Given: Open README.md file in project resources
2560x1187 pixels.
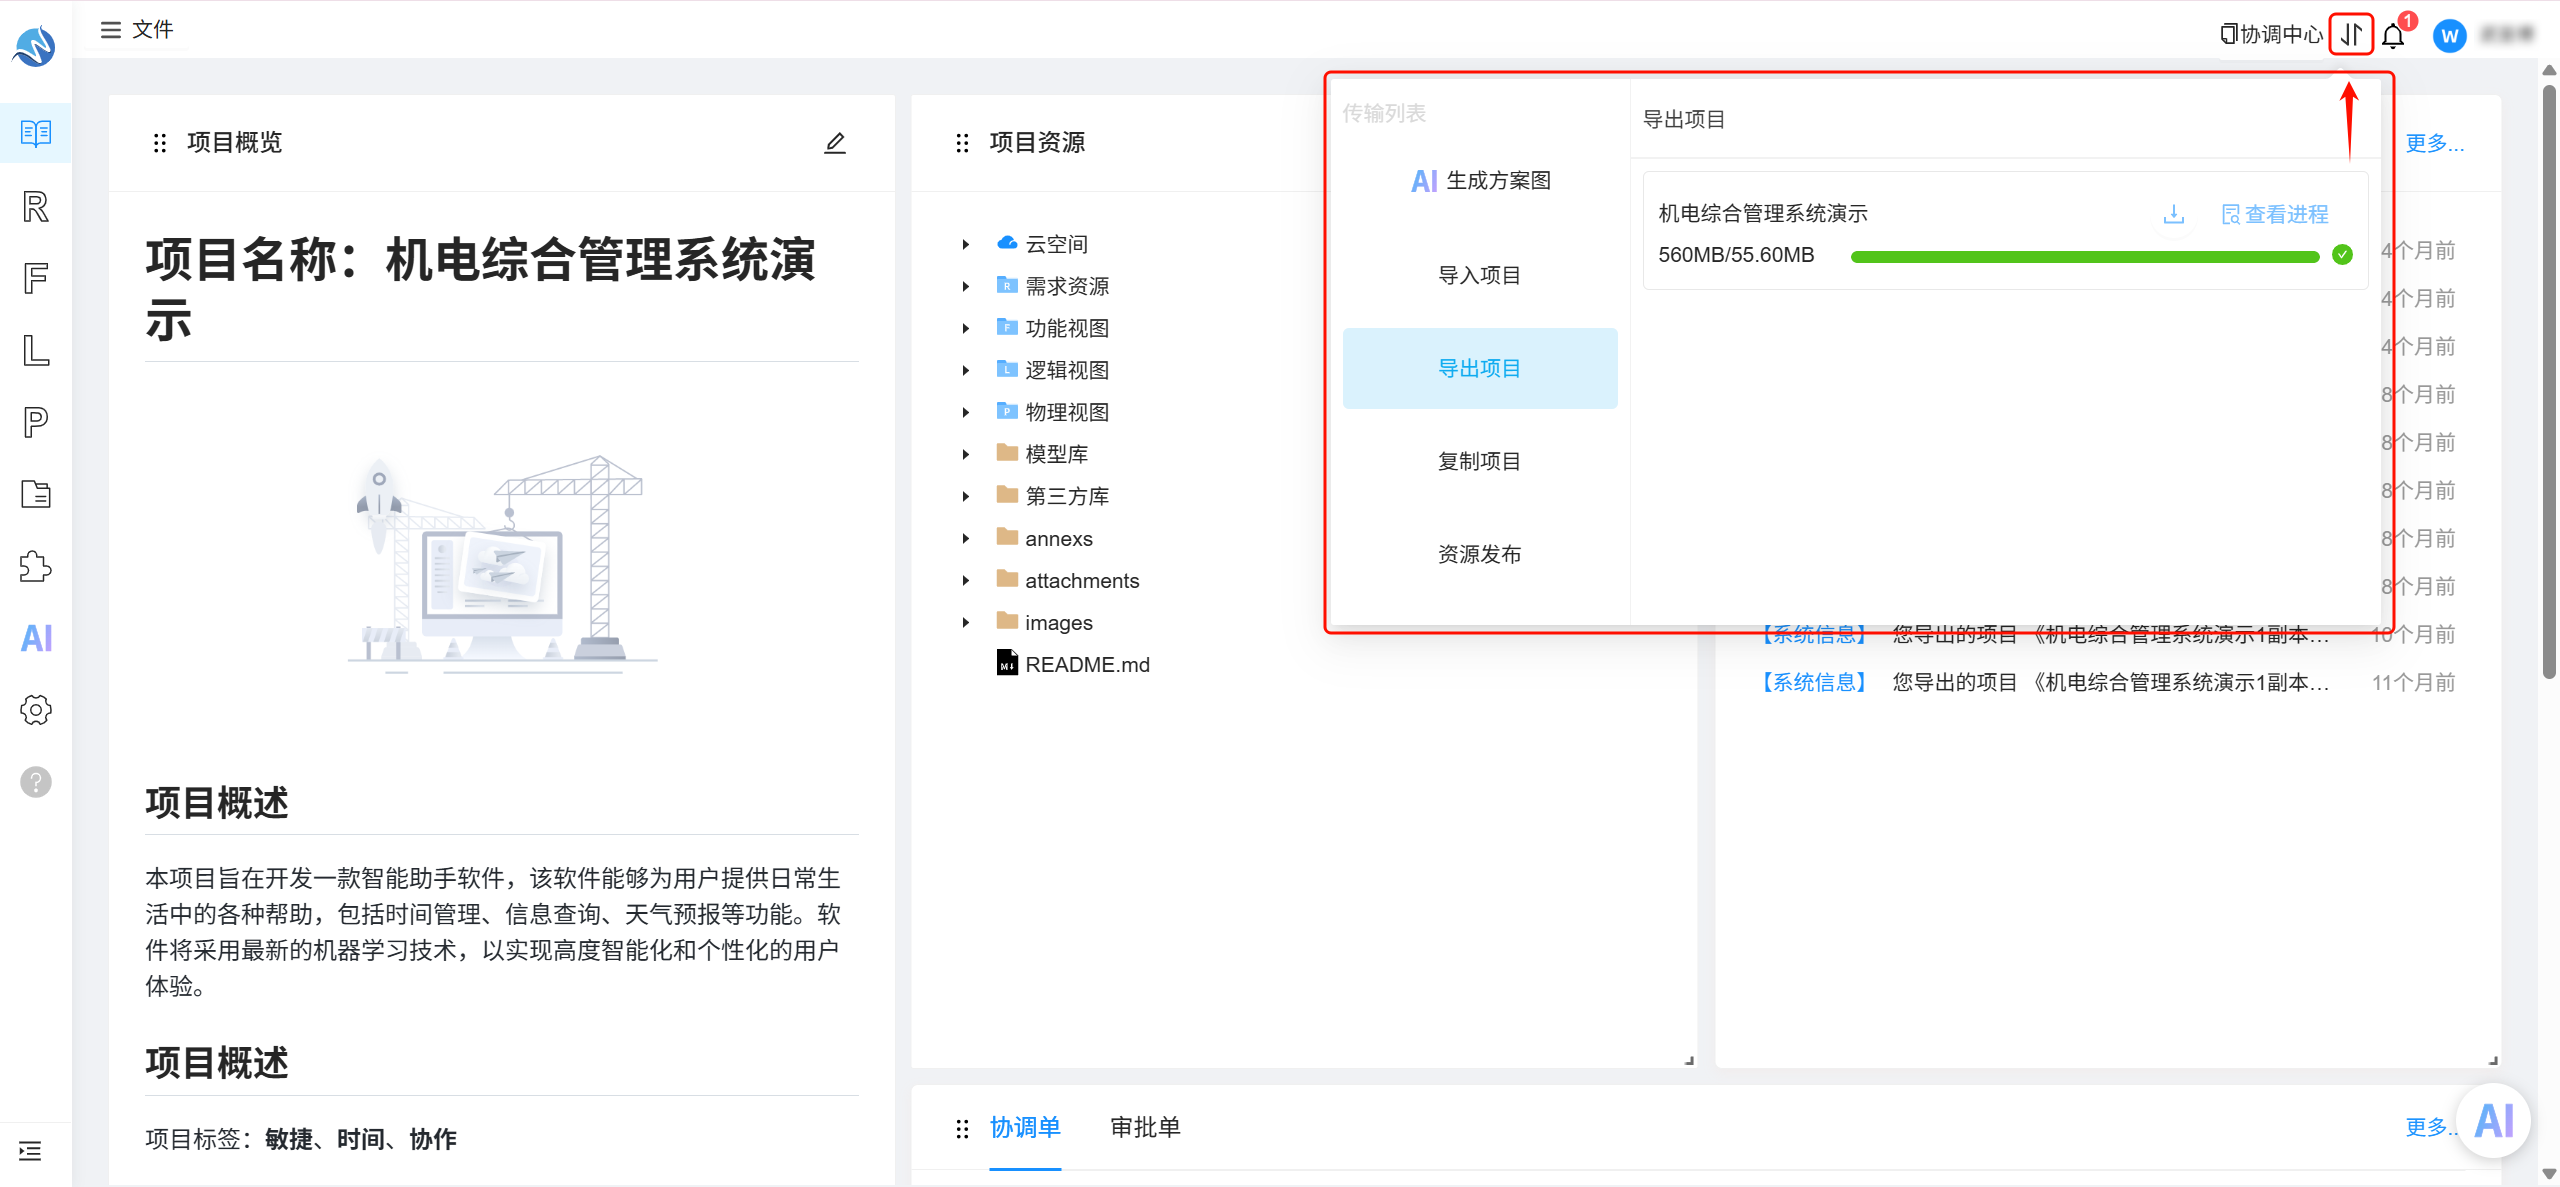Looking at the screenshot, I should click(1073, 664).
